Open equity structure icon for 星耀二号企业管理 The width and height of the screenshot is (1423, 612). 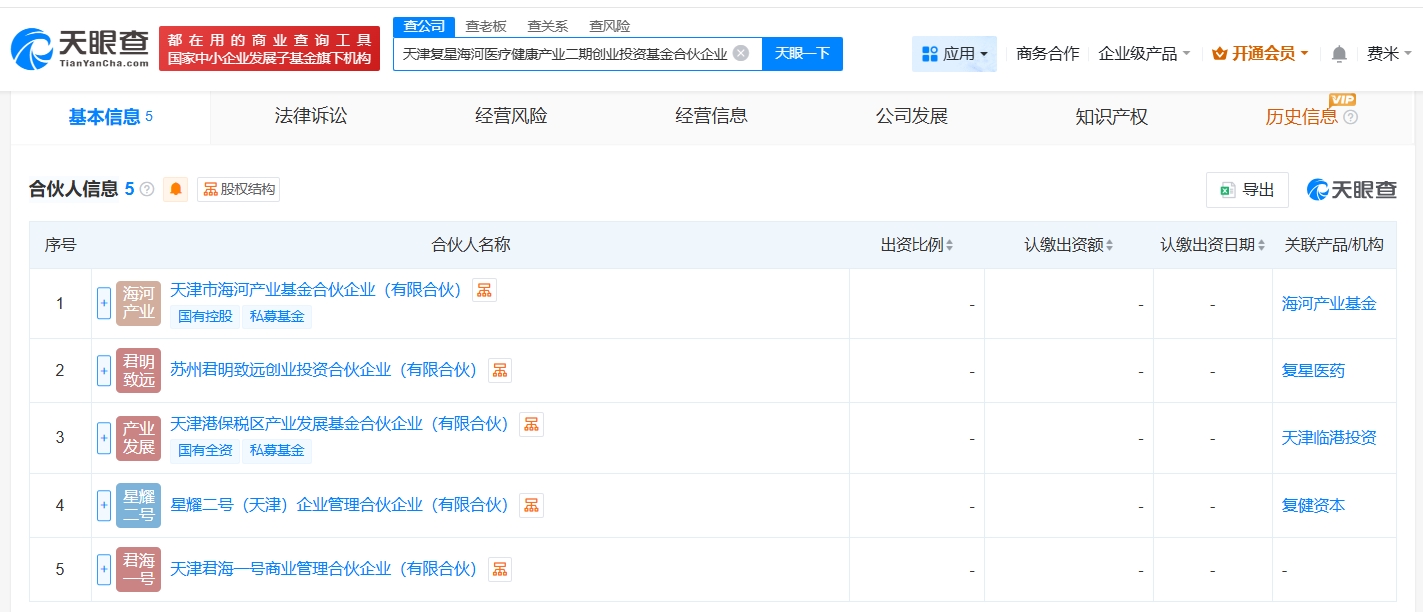pyautogui.click(x=531, y=505)
